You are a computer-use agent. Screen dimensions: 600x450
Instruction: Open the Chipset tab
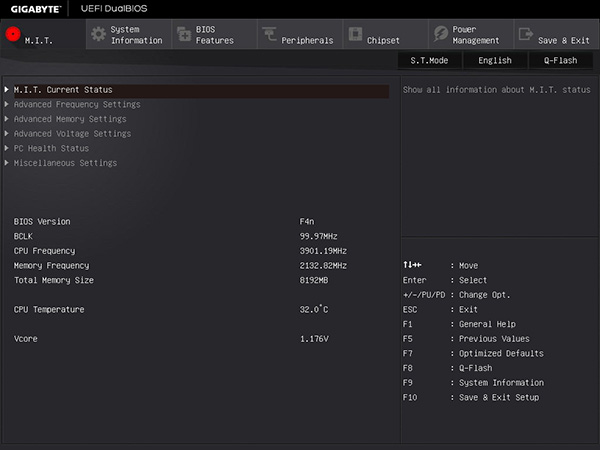click(x=386, y=34)
